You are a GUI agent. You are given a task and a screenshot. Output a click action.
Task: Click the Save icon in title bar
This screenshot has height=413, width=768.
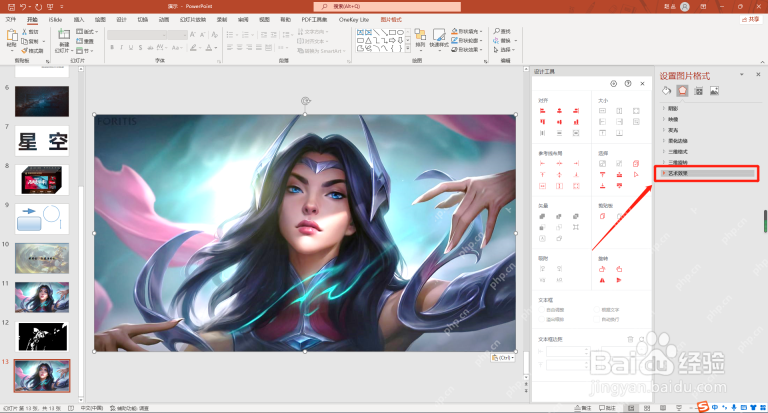pyautogui.click(x=11, y=6)
